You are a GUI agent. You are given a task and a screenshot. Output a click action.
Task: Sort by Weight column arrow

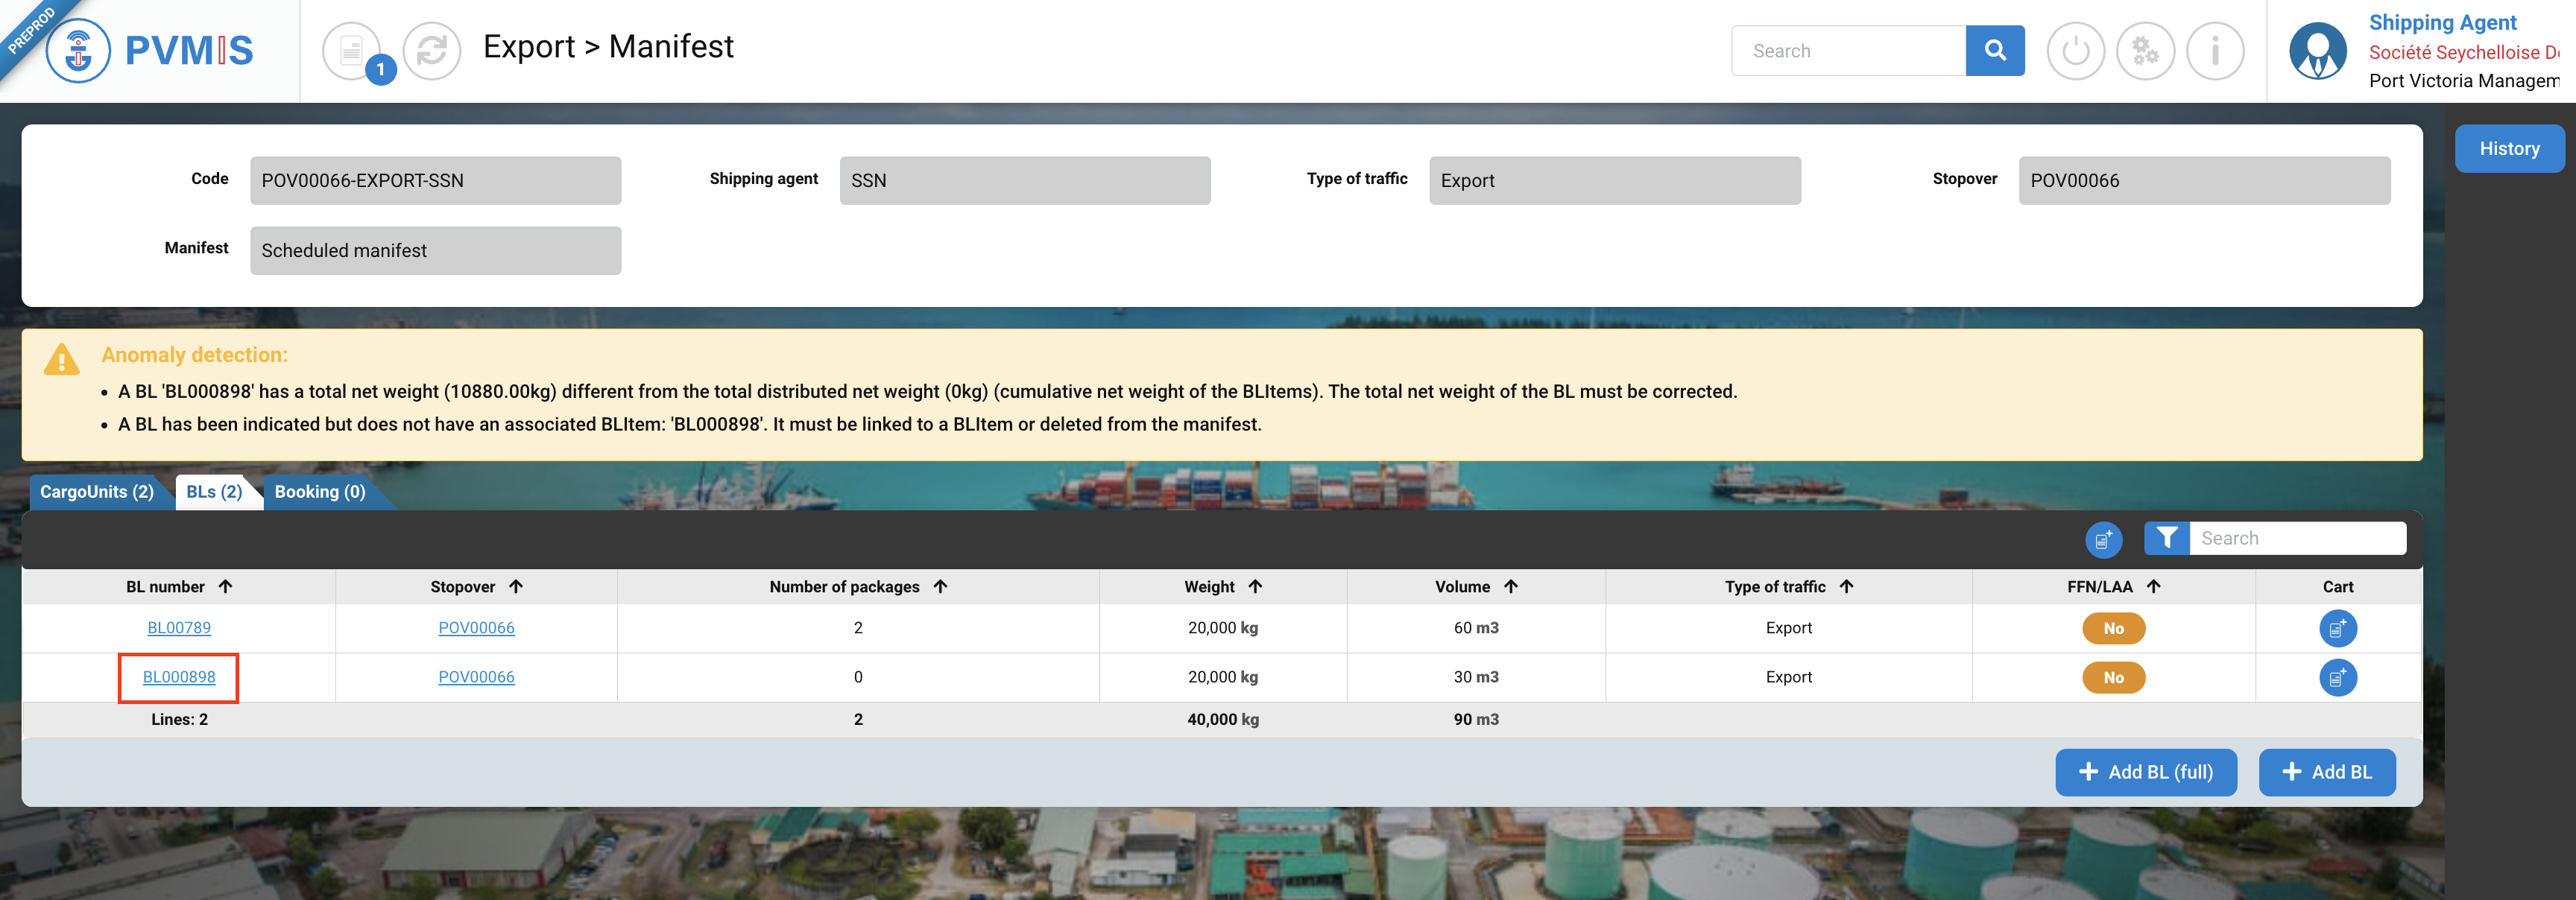1255,586
